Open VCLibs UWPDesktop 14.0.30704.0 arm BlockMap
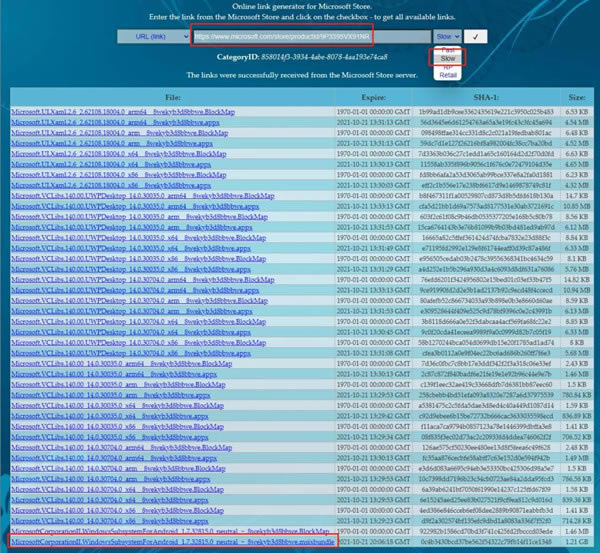Viewport: 600px width, 553px height. pos(139,301)
